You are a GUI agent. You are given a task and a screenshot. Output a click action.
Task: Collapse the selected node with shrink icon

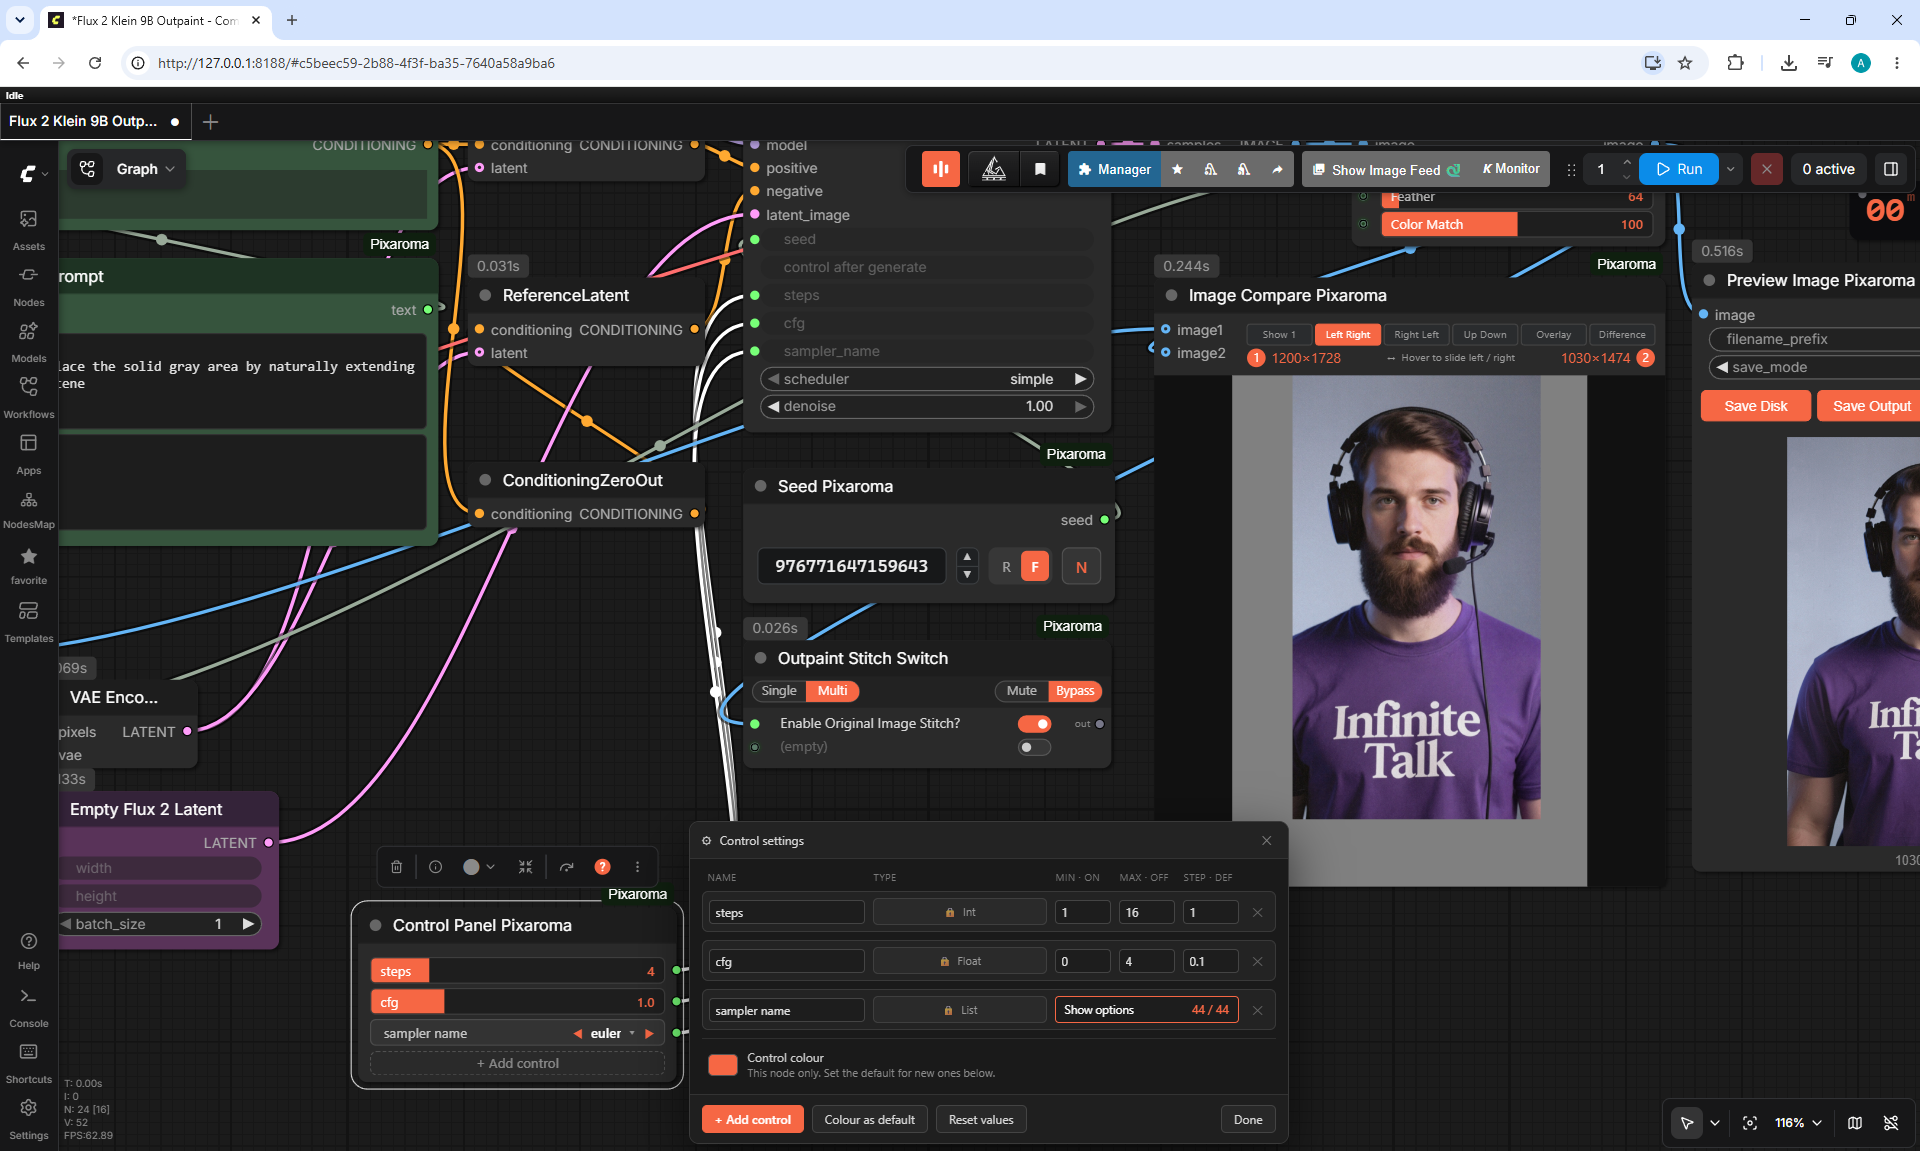point(526,867)
